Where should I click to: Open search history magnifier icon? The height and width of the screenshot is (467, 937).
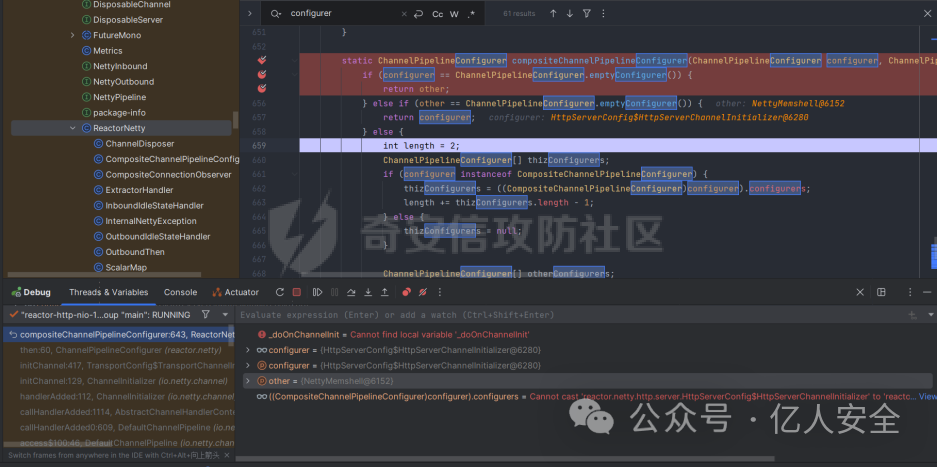point(275,14)
